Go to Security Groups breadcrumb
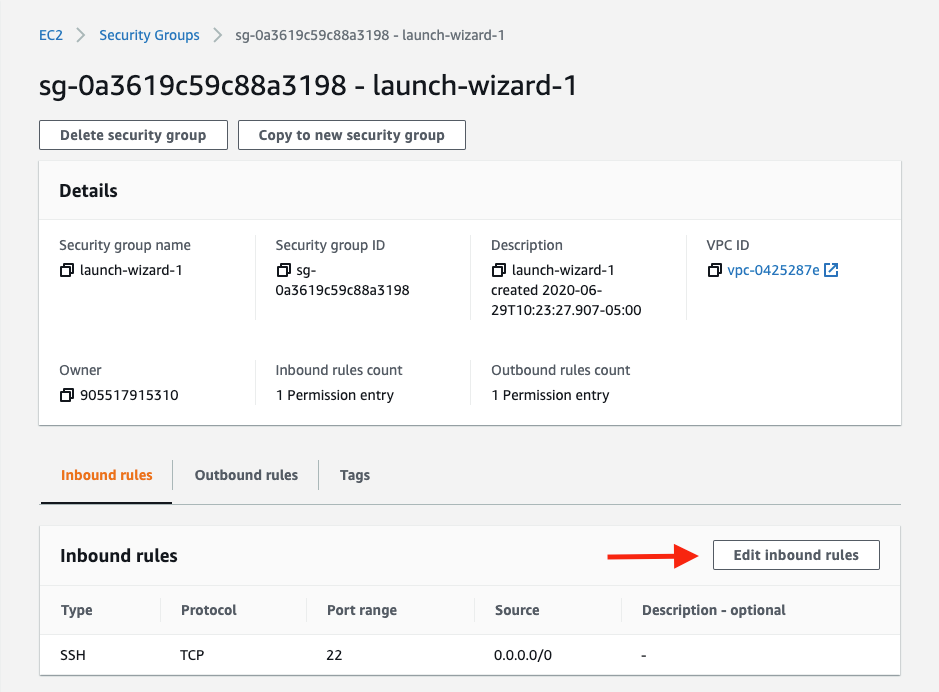This screenshot has width=939, height=692. coord(149,35)
